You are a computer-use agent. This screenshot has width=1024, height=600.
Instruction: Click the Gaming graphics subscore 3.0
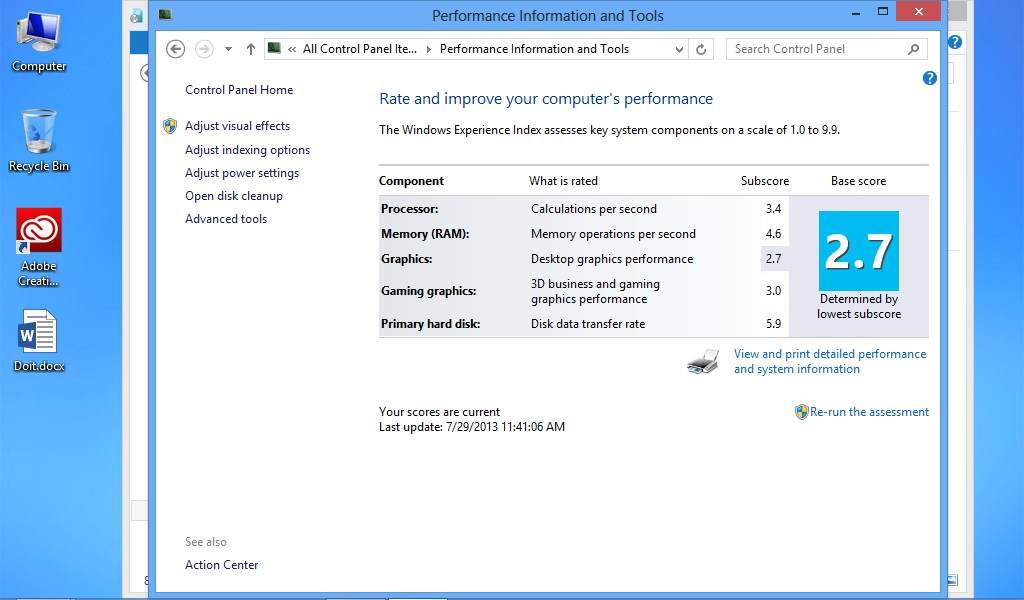774,291
